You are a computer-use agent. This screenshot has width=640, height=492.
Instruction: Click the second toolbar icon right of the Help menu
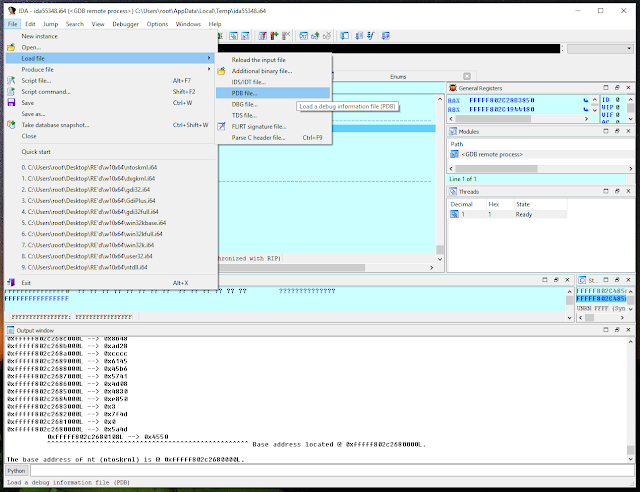[245, 36]
